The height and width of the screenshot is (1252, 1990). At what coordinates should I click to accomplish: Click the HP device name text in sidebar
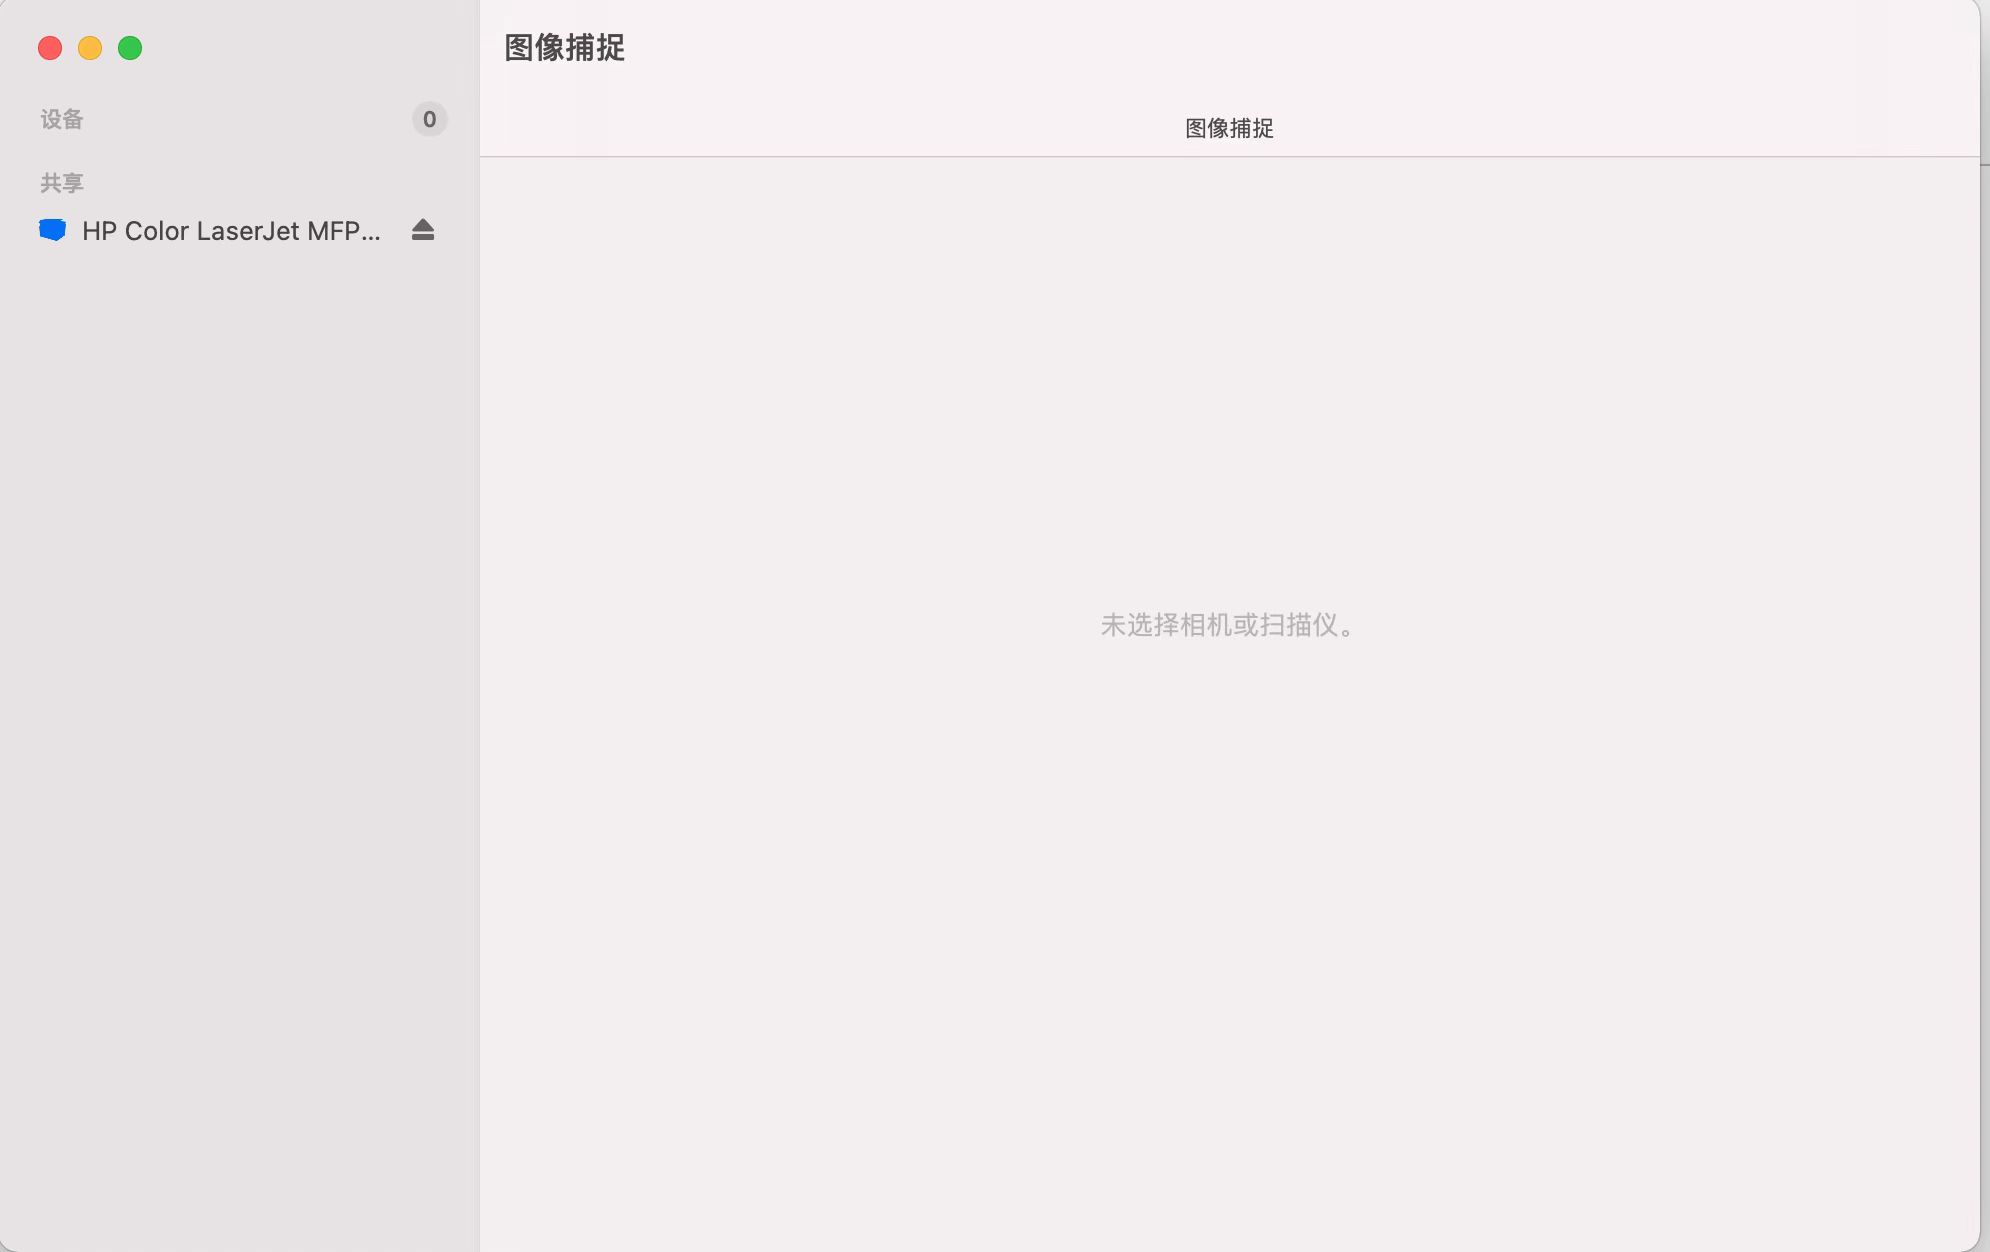click(x=232, y=230)
